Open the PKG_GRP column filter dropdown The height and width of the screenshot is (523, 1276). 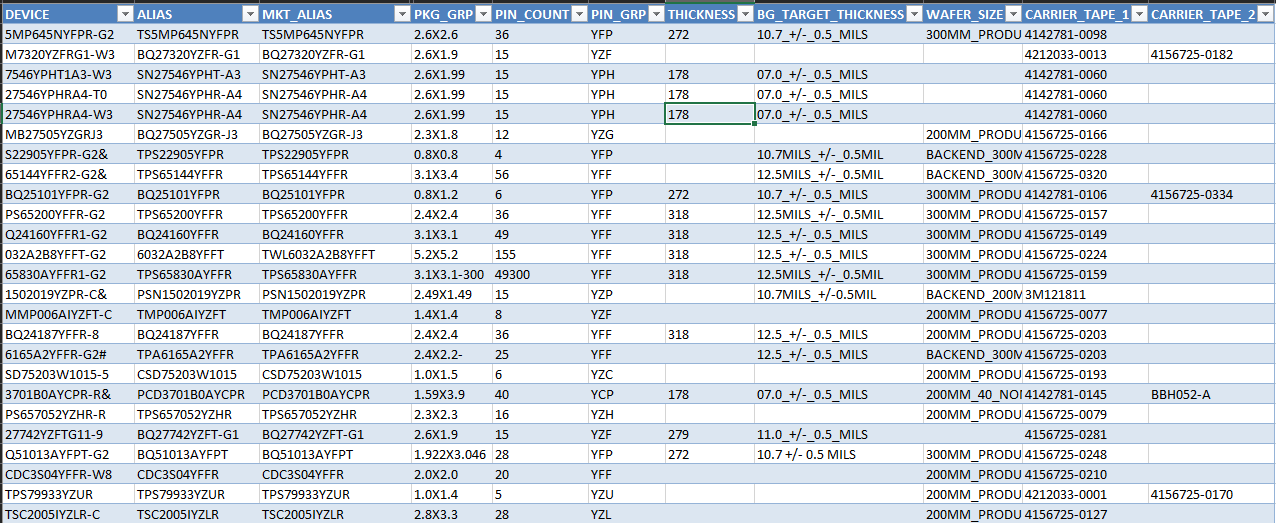coord(481,14)
